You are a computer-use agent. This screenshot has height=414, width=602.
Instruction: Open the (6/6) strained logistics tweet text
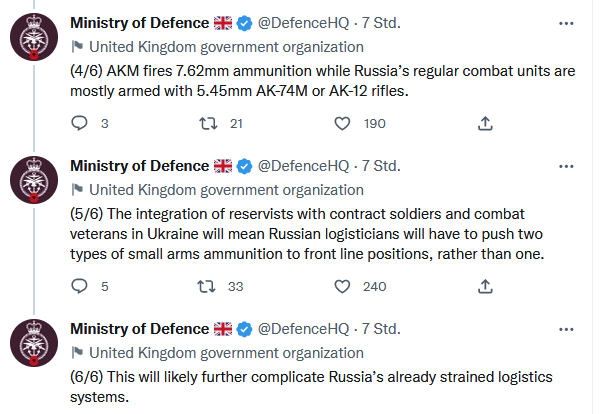click(x=311, y=387)
